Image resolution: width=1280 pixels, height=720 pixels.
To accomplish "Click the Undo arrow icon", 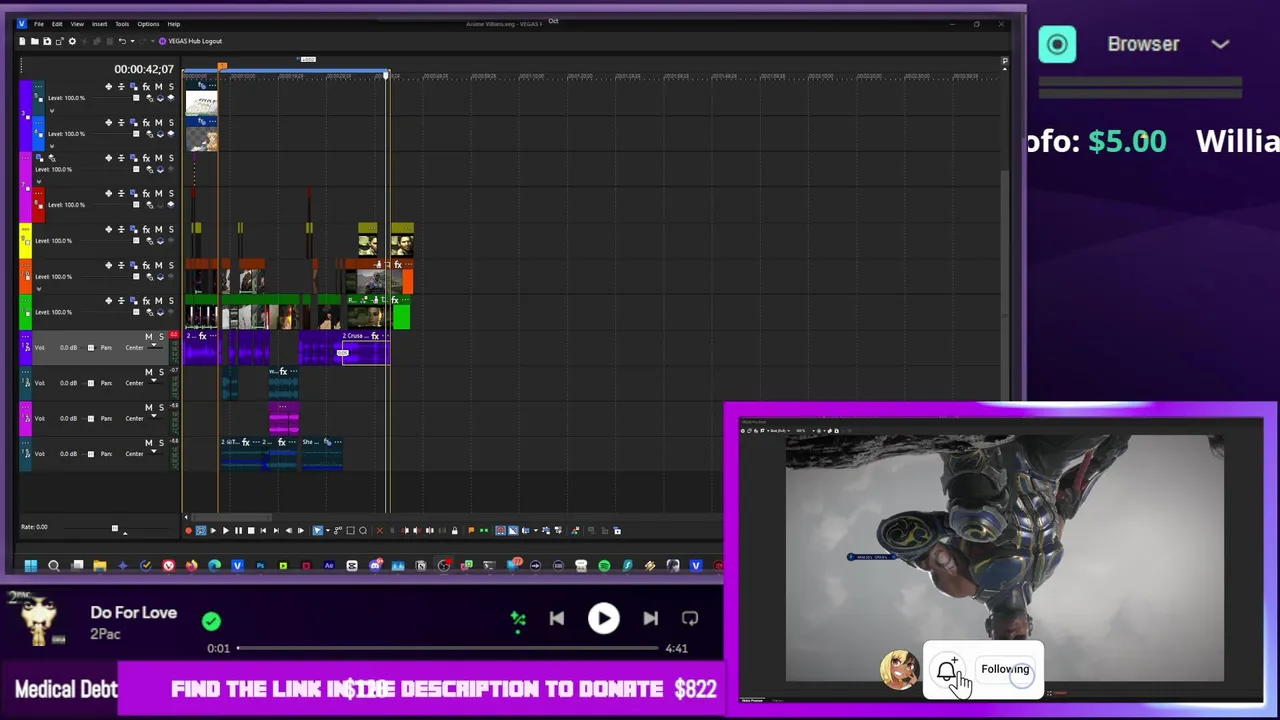I will coord(122,41).
